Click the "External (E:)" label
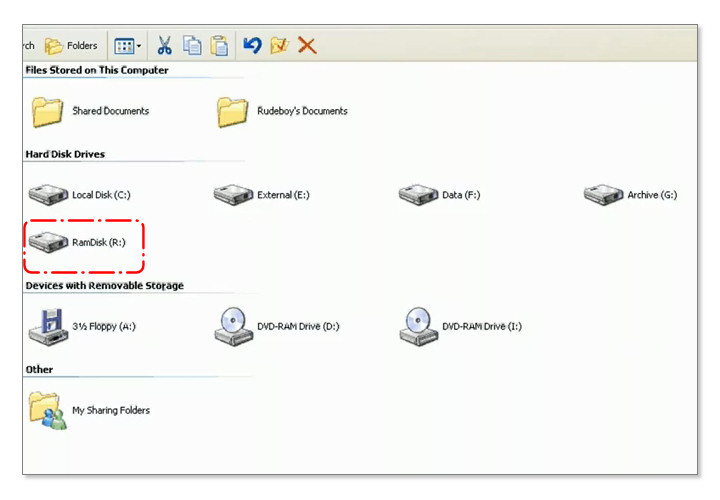The image size is (720, 500). [x=283, y=195]
